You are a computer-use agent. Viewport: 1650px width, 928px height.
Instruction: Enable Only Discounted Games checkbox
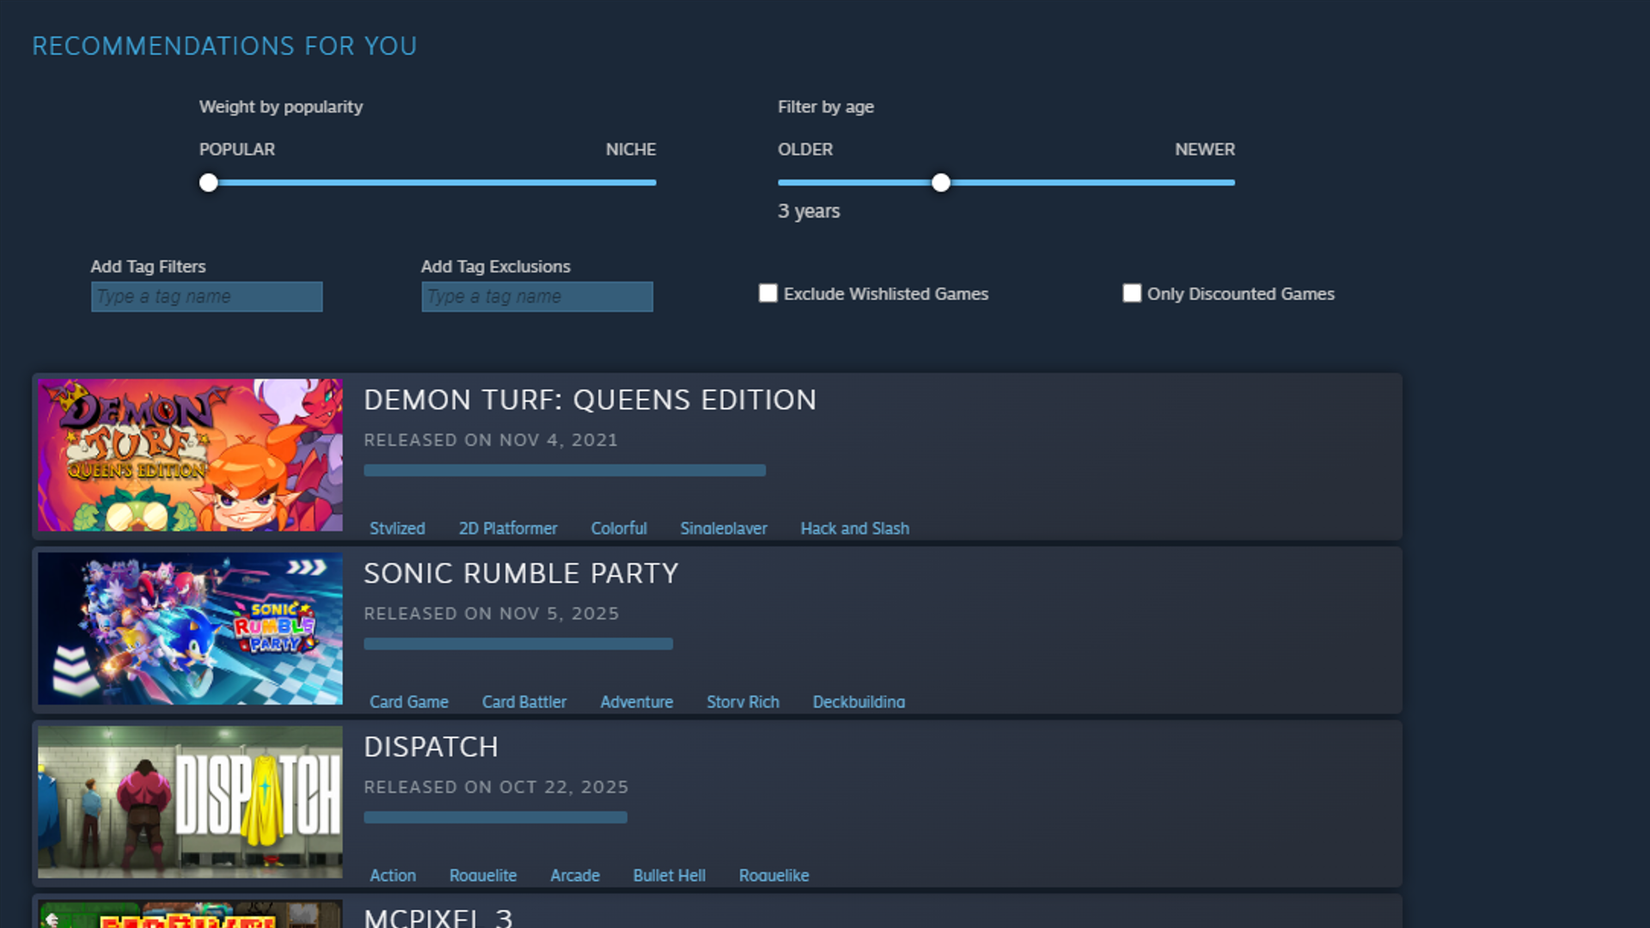click(1131, 293)
